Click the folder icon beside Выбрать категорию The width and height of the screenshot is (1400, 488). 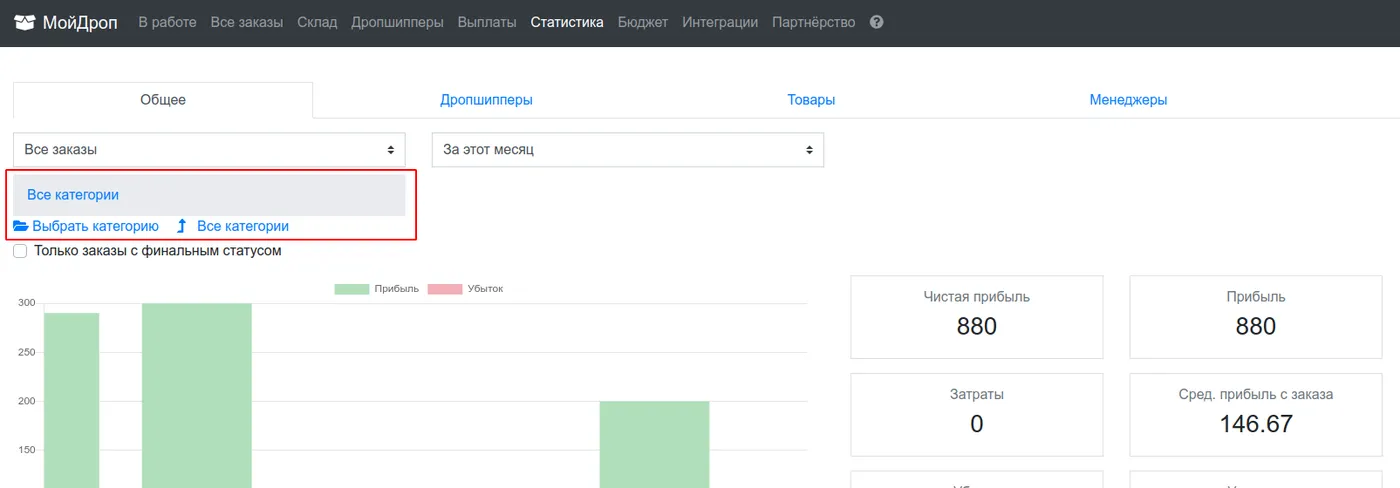20,227
